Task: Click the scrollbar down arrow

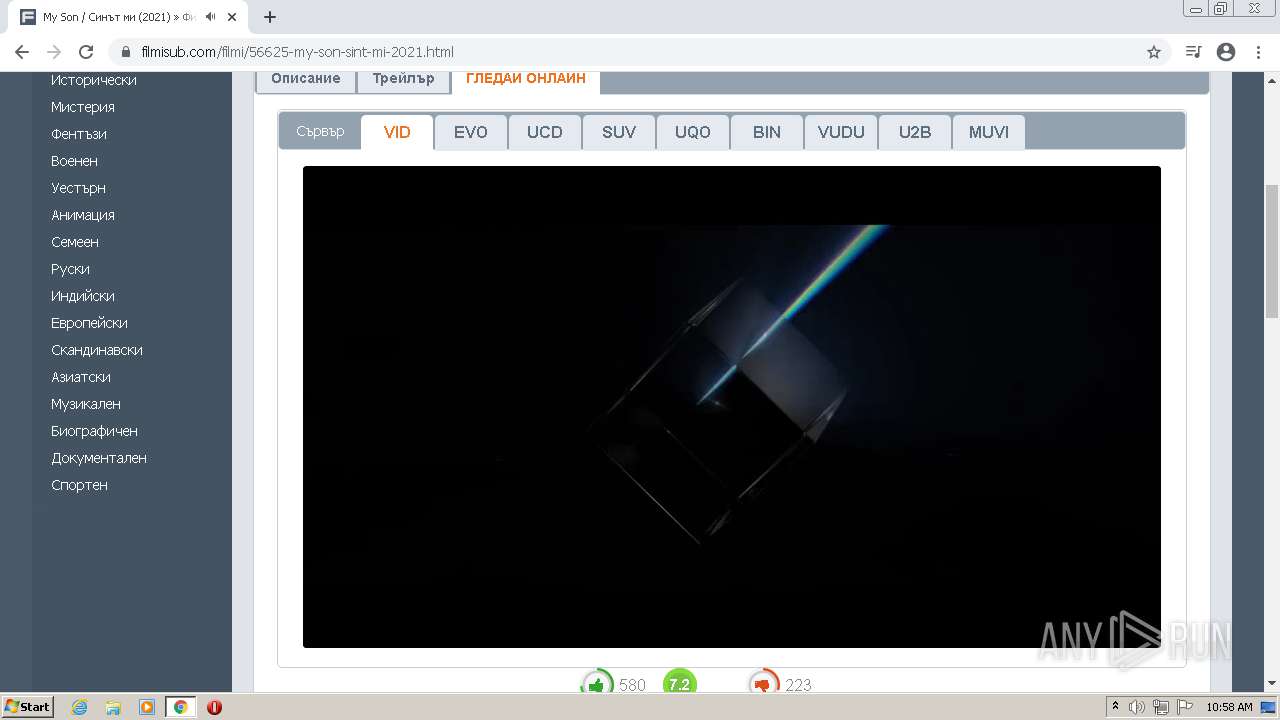Action: [x=1272, y=683]
